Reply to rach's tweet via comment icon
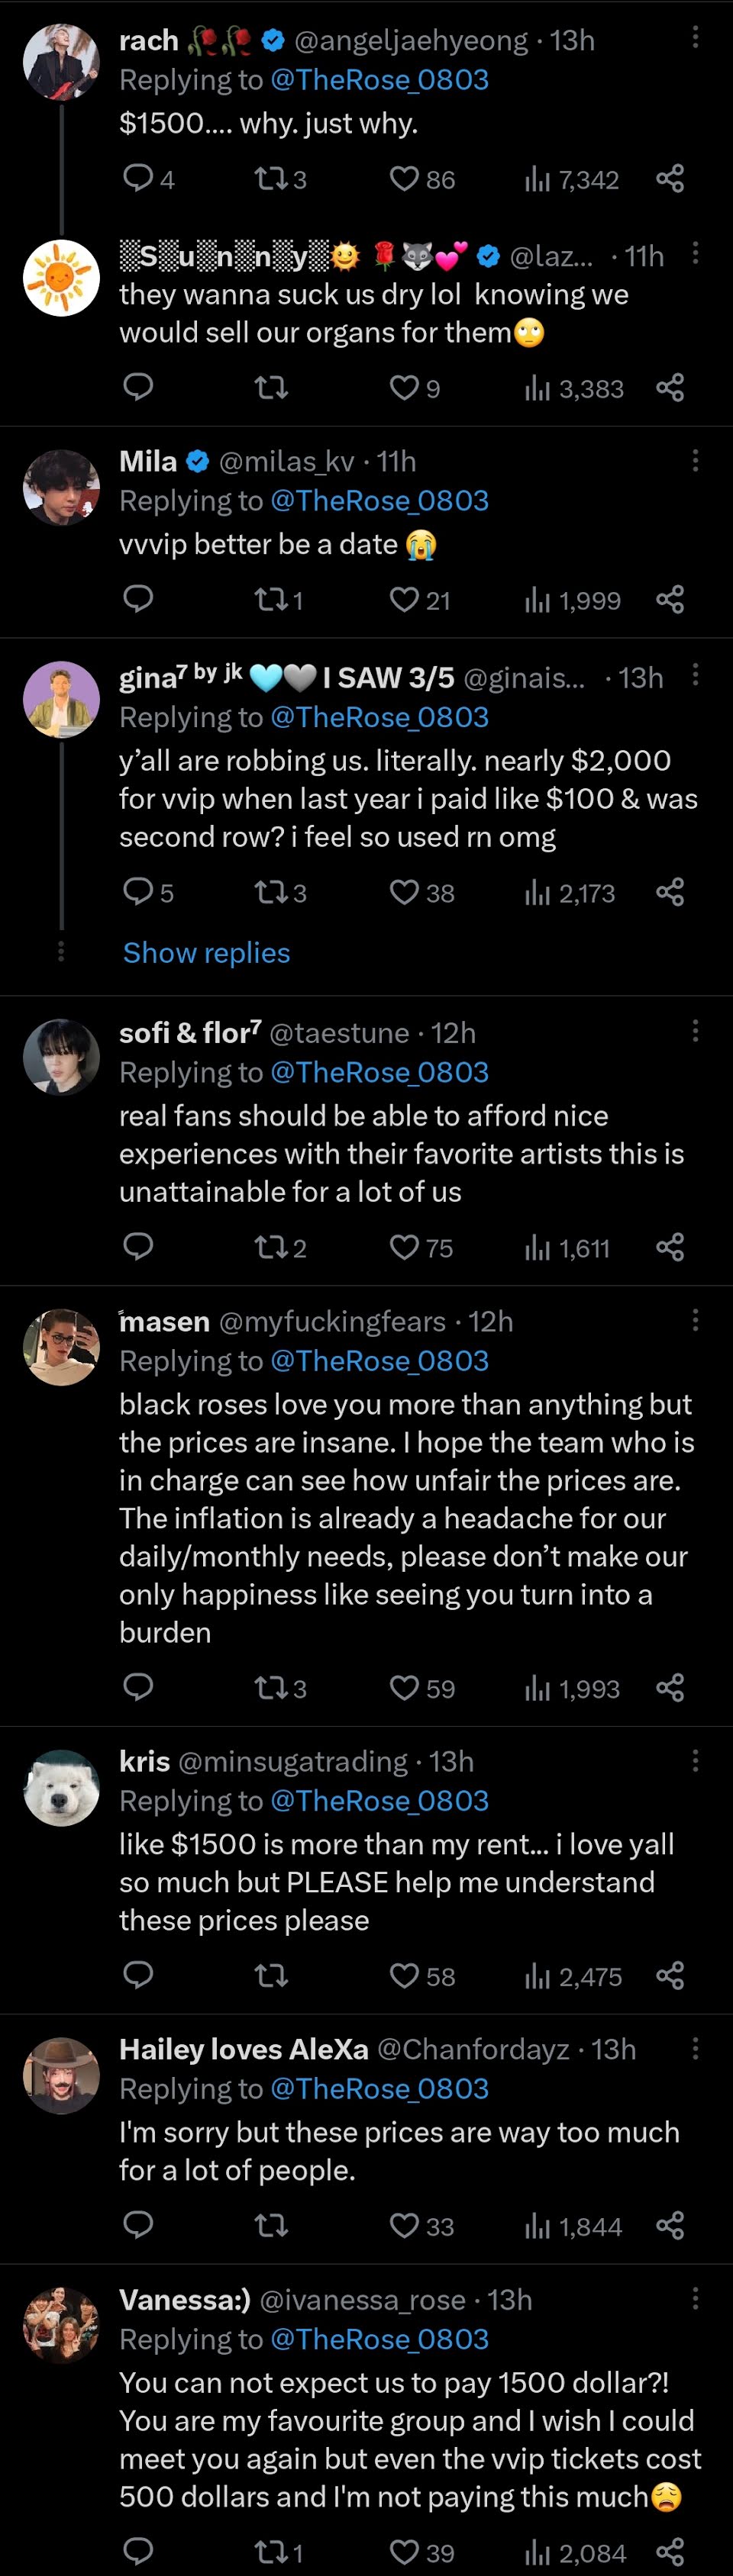Image resolution: width=733 pixels, height=2576 pixels. (137, 179)
